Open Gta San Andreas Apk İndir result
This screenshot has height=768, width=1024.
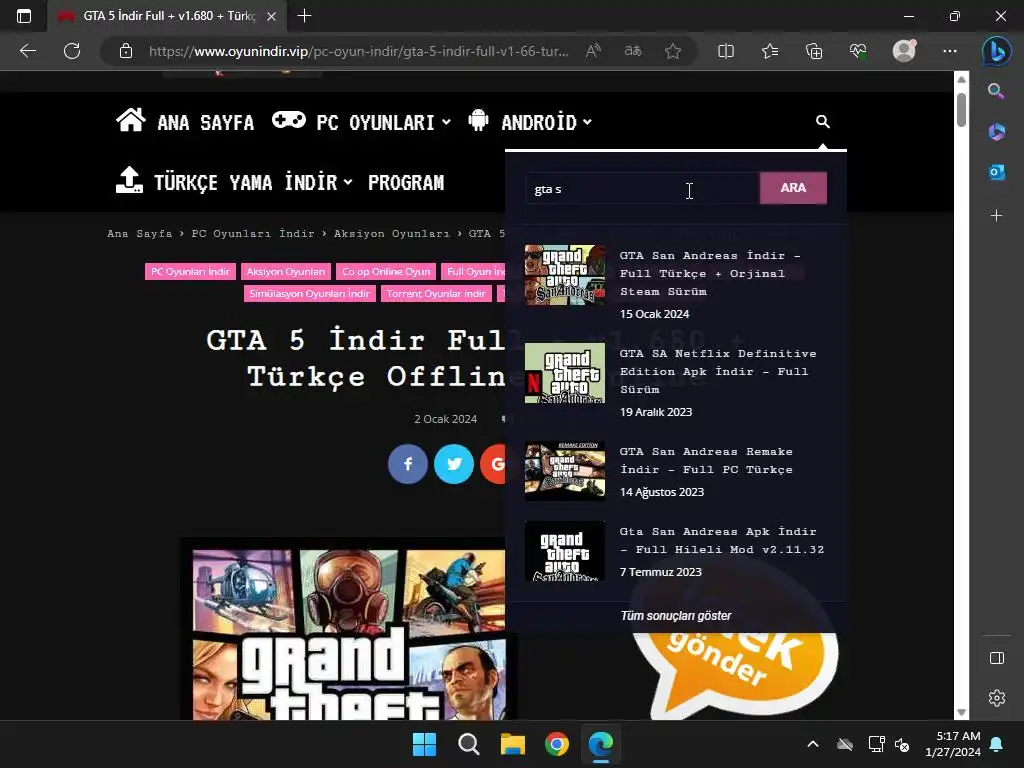tap(722, 541)
